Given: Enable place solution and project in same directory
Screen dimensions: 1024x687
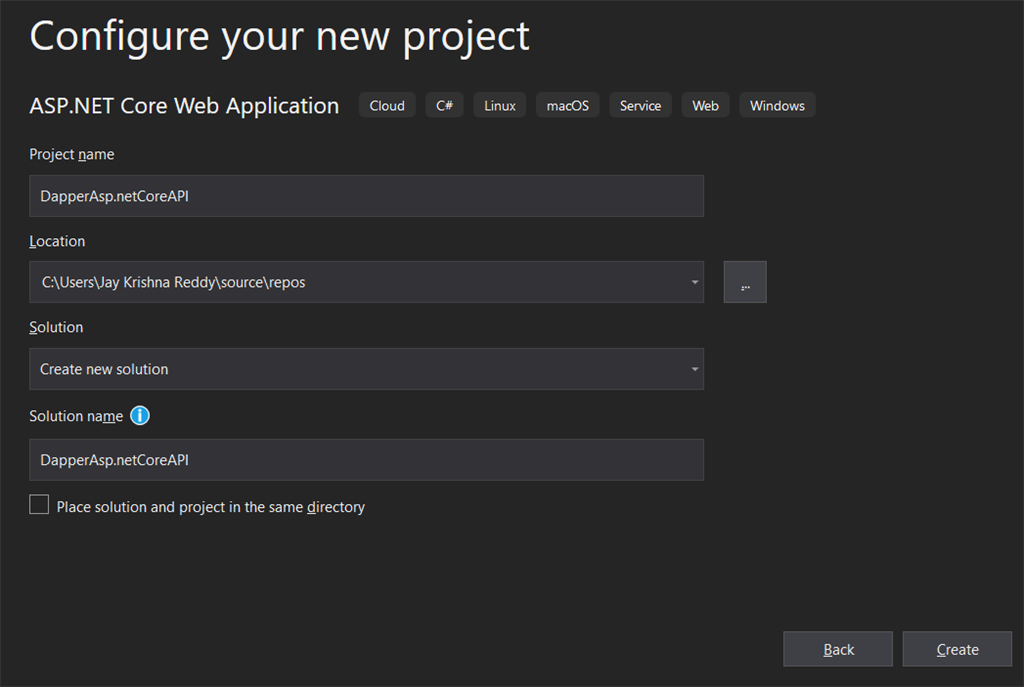Looking at the screenshot, I should coord(39,505).
